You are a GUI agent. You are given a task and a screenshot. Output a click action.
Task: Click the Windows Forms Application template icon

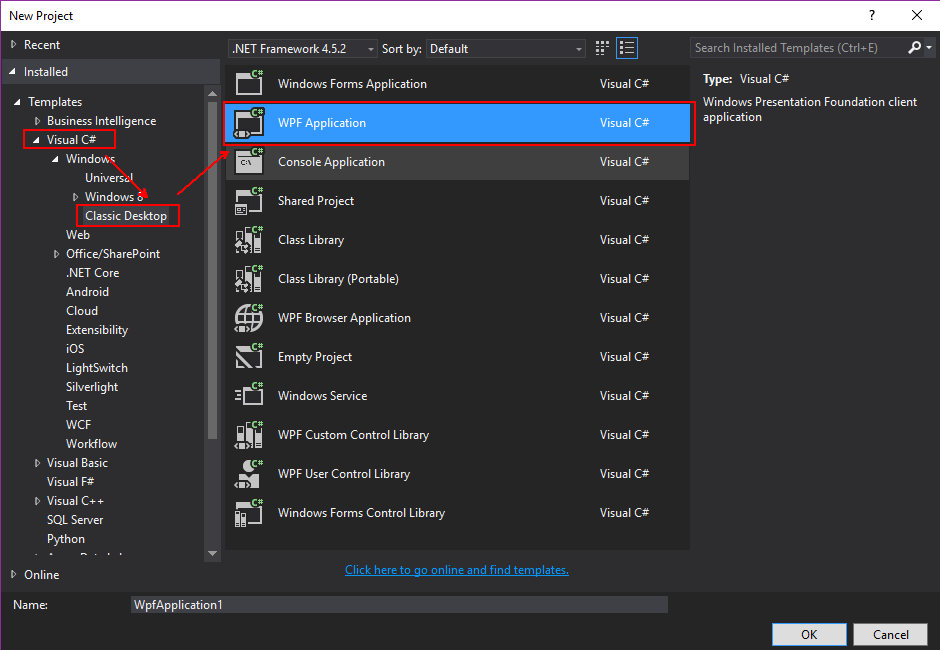pos(248,84)
